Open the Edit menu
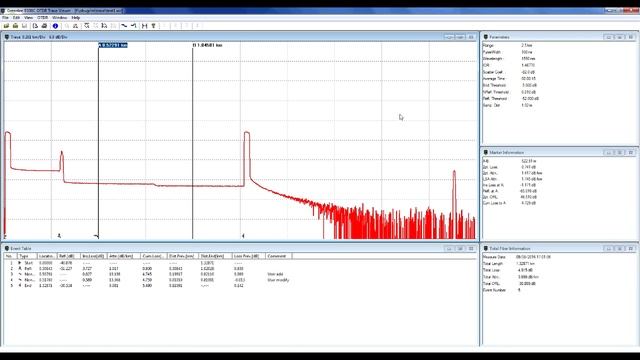640x360 pixels. 16,18
